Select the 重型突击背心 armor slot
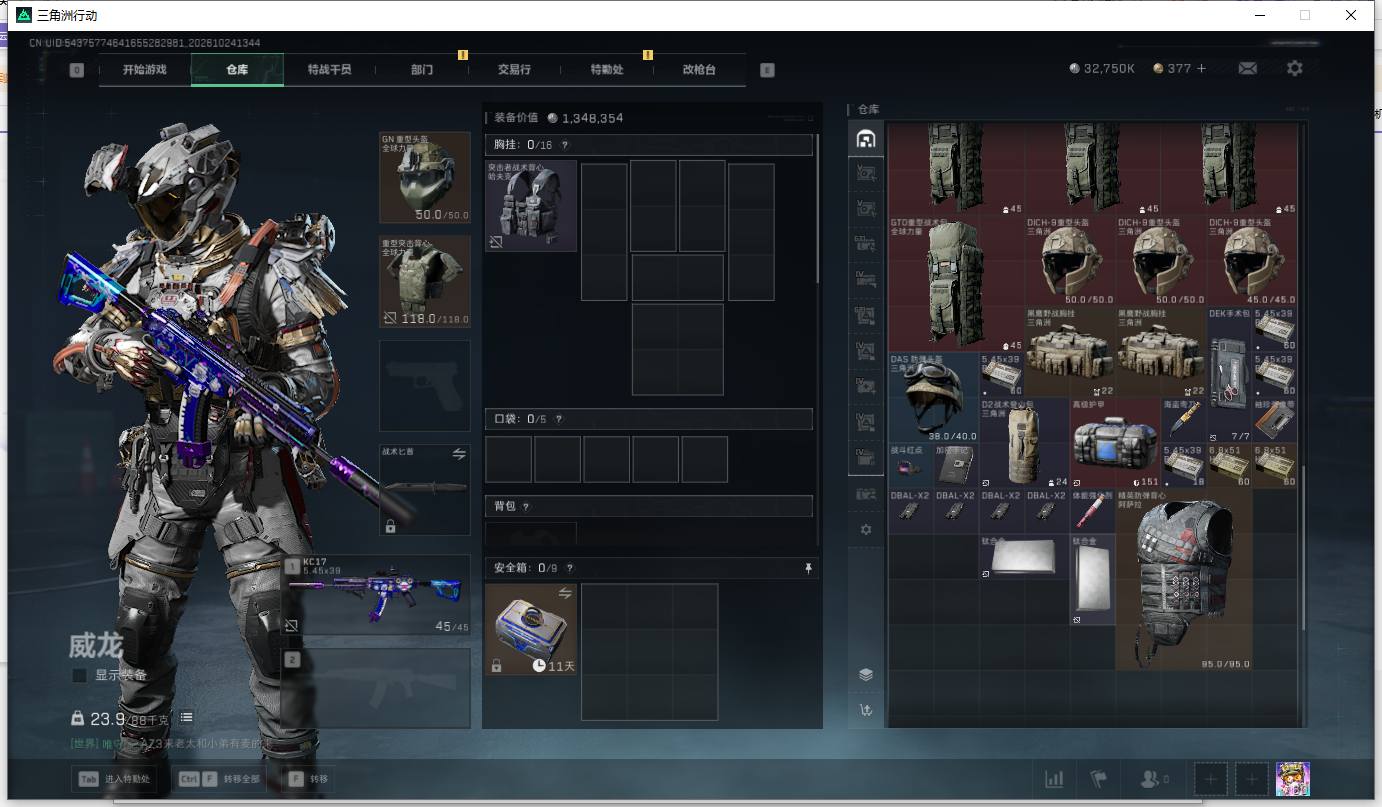Screen dimensions: 1382x807 point(425,282)
